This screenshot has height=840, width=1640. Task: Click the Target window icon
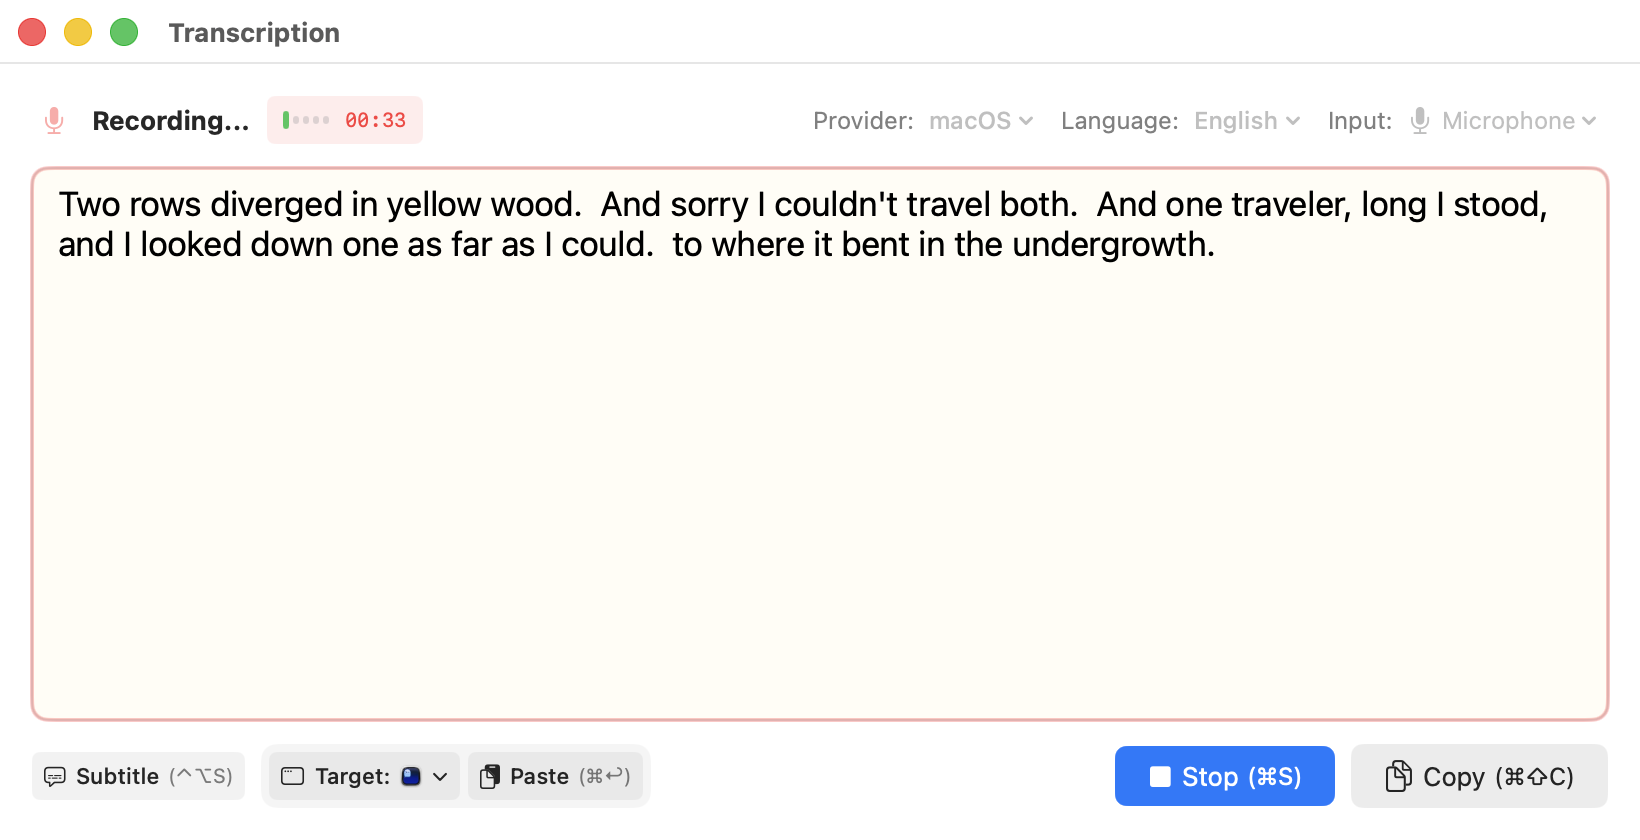292,777
